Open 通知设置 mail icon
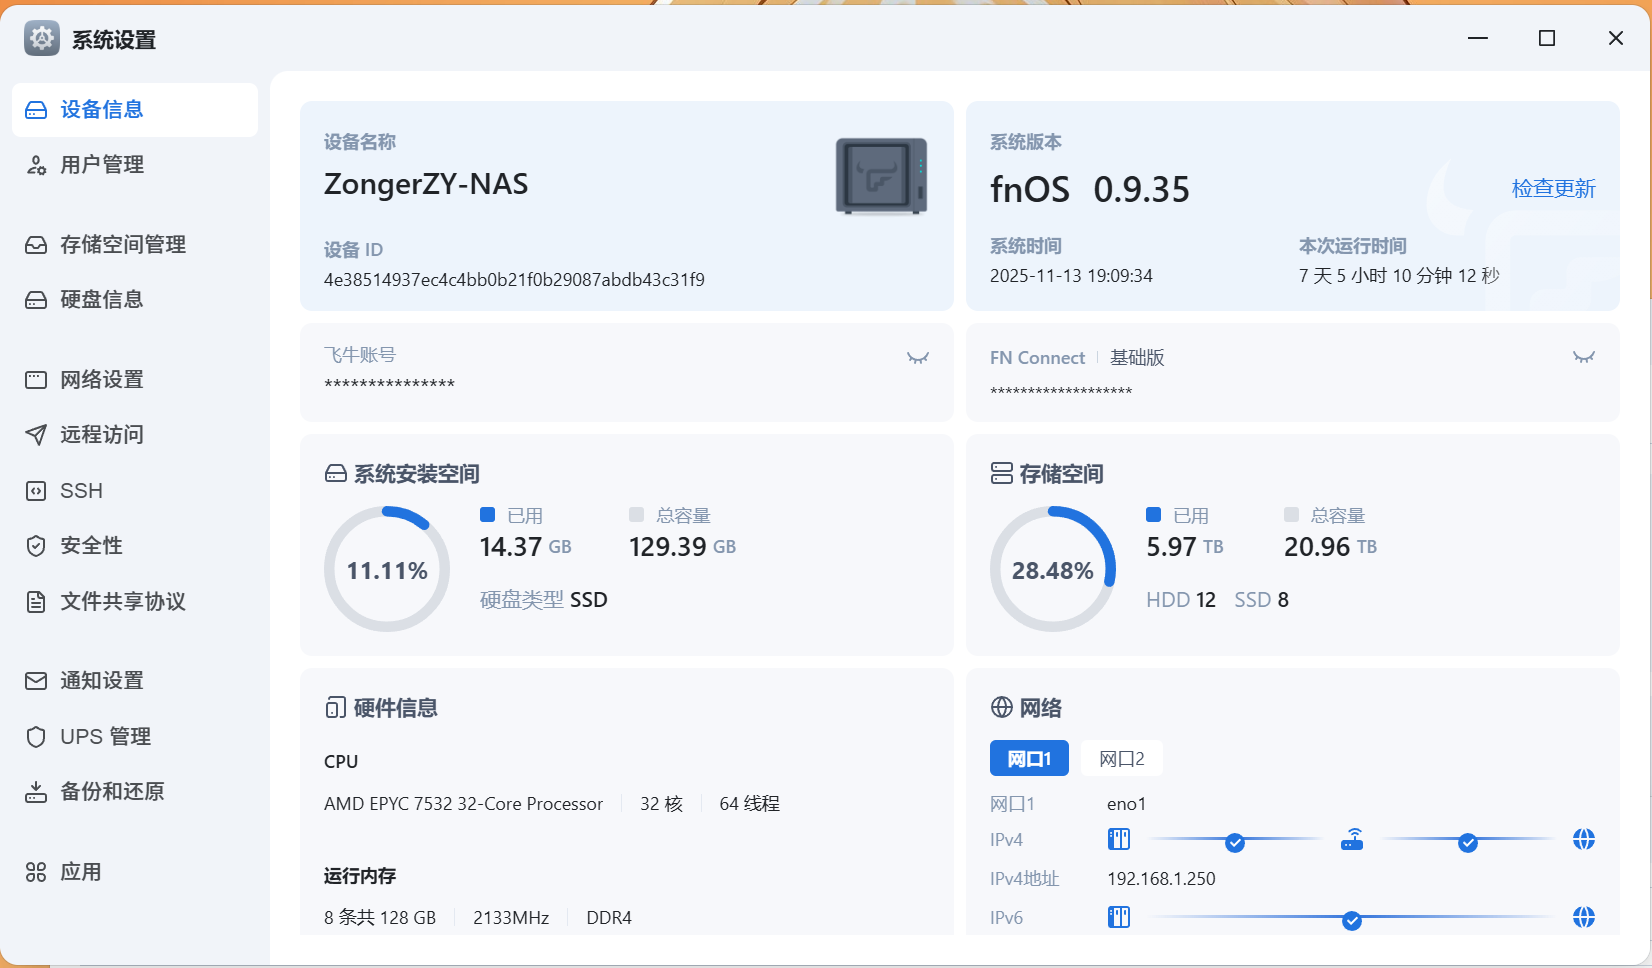The image size is (1652, 968). (36, 680)
